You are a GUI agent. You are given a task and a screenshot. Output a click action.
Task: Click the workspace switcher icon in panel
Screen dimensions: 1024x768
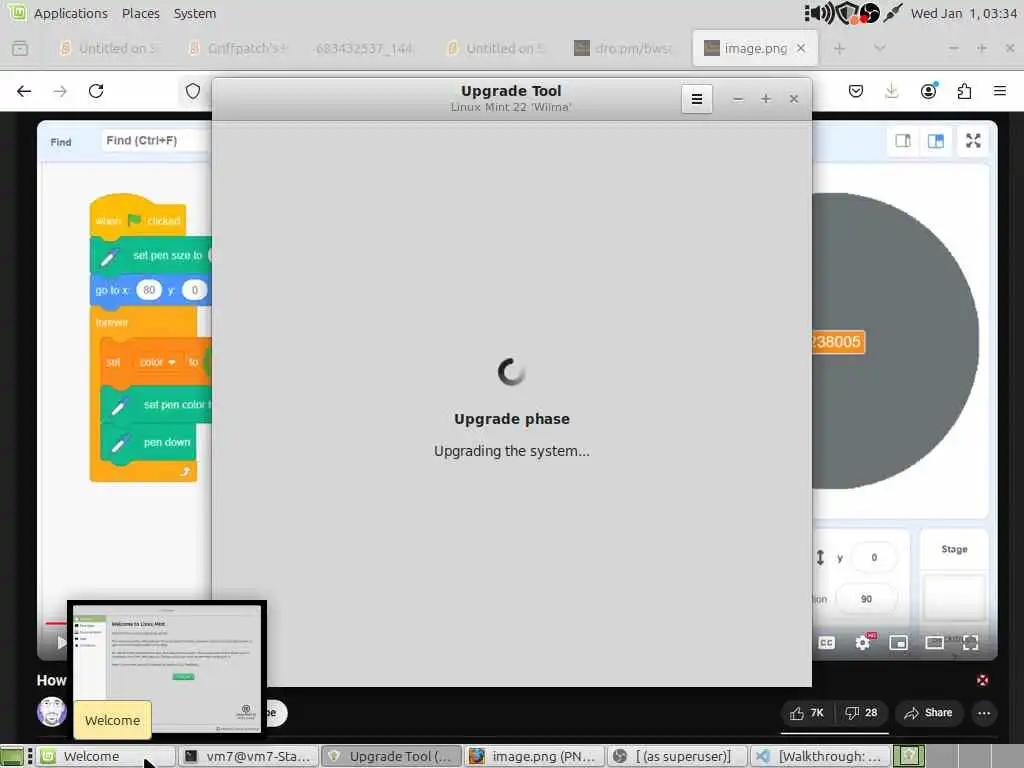tap(908, 756)
